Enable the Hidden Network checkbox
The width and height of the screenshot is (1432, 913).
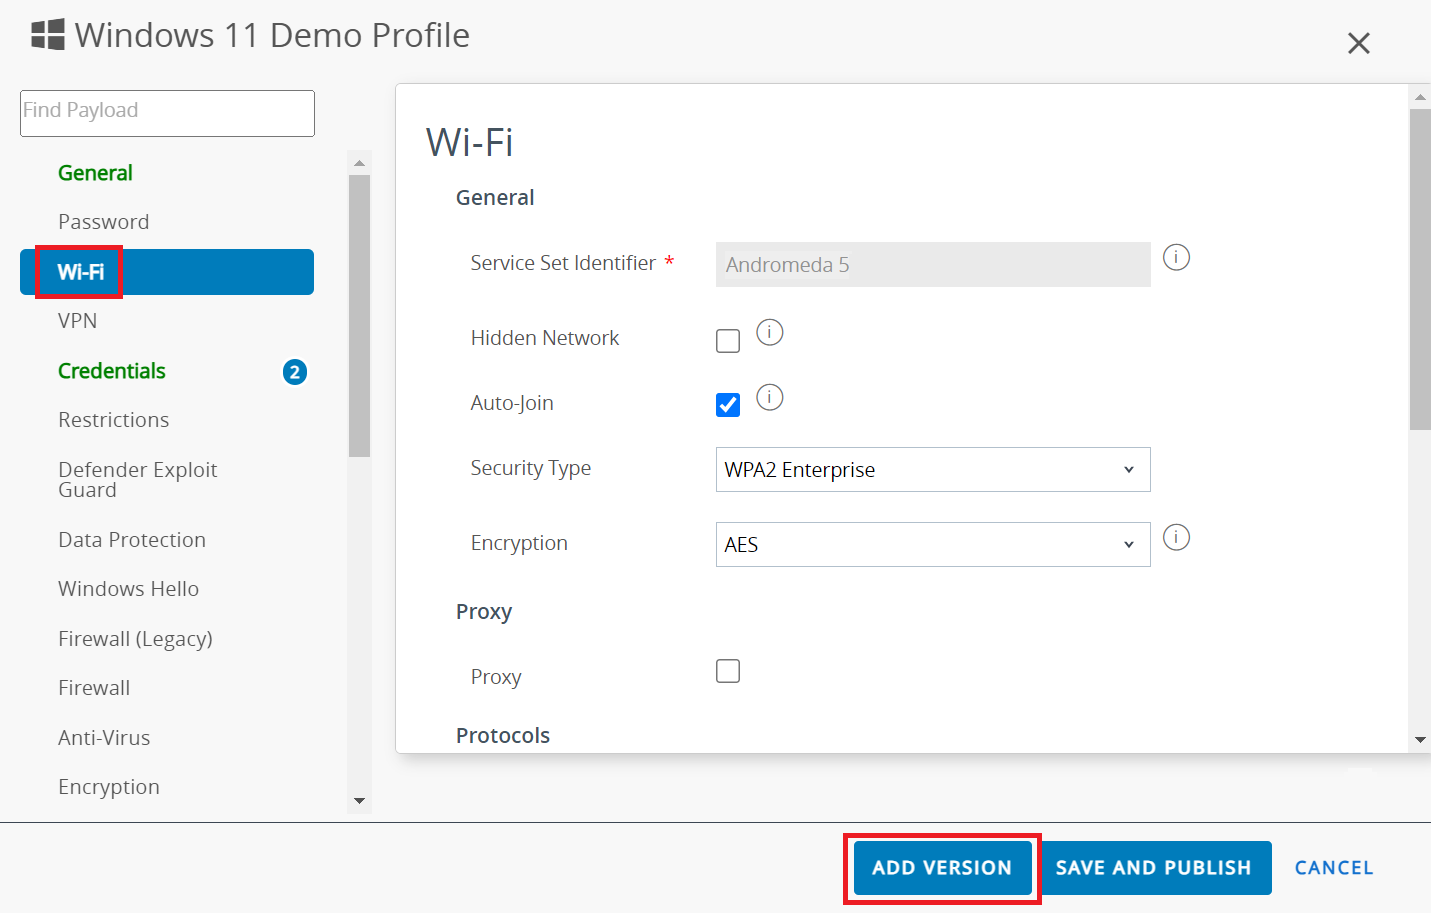728,341
